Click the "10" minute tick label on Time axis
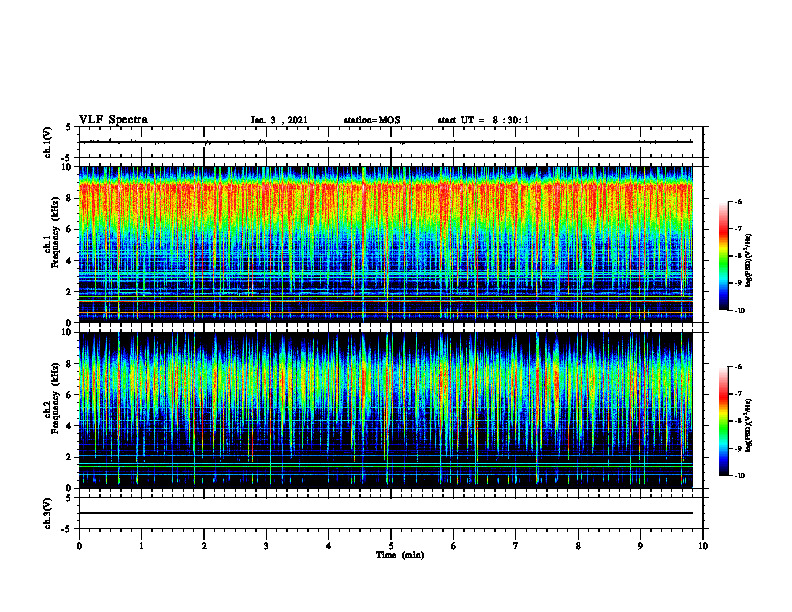 click(x=703, y=546)
